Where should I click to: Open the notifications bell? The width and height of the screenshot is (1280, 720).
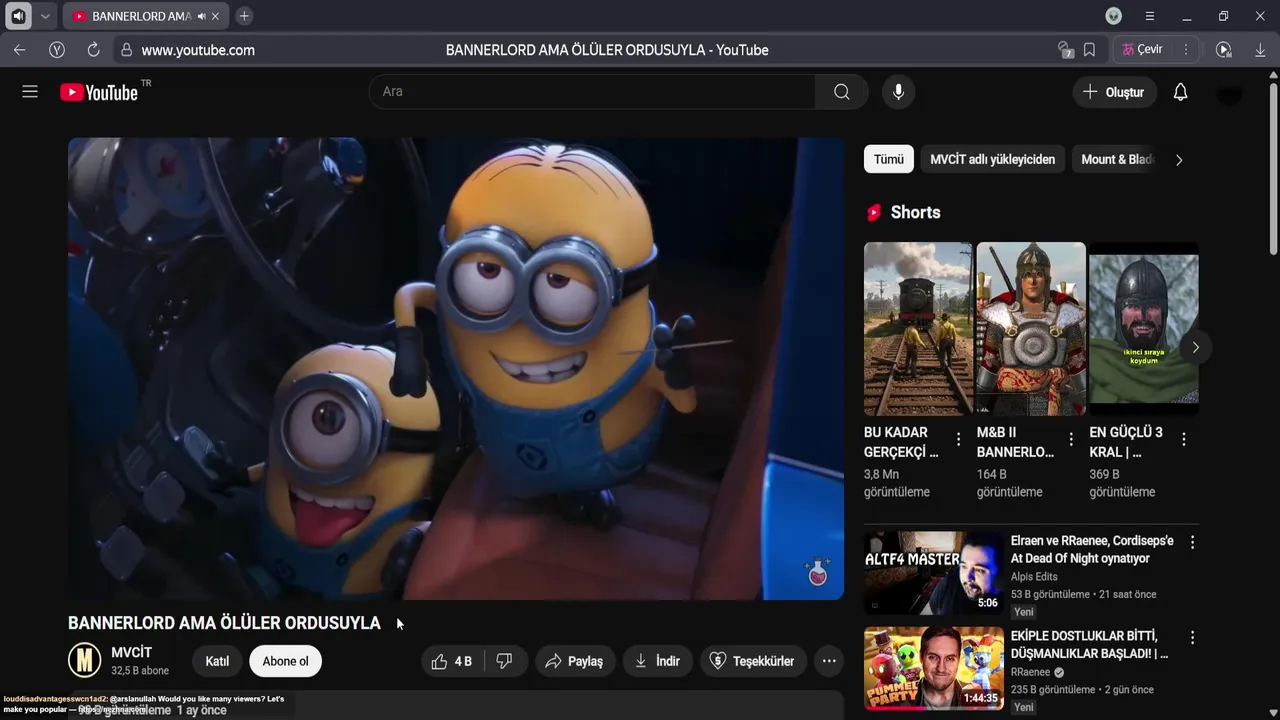pos(1180,92)
